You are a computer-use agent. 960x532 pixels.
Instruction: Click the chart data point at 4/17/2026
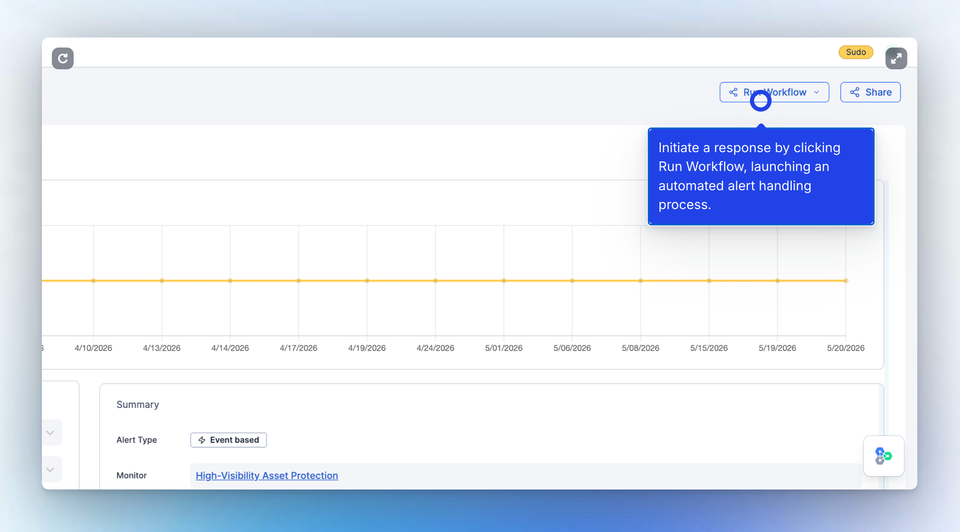pos(299,280)
